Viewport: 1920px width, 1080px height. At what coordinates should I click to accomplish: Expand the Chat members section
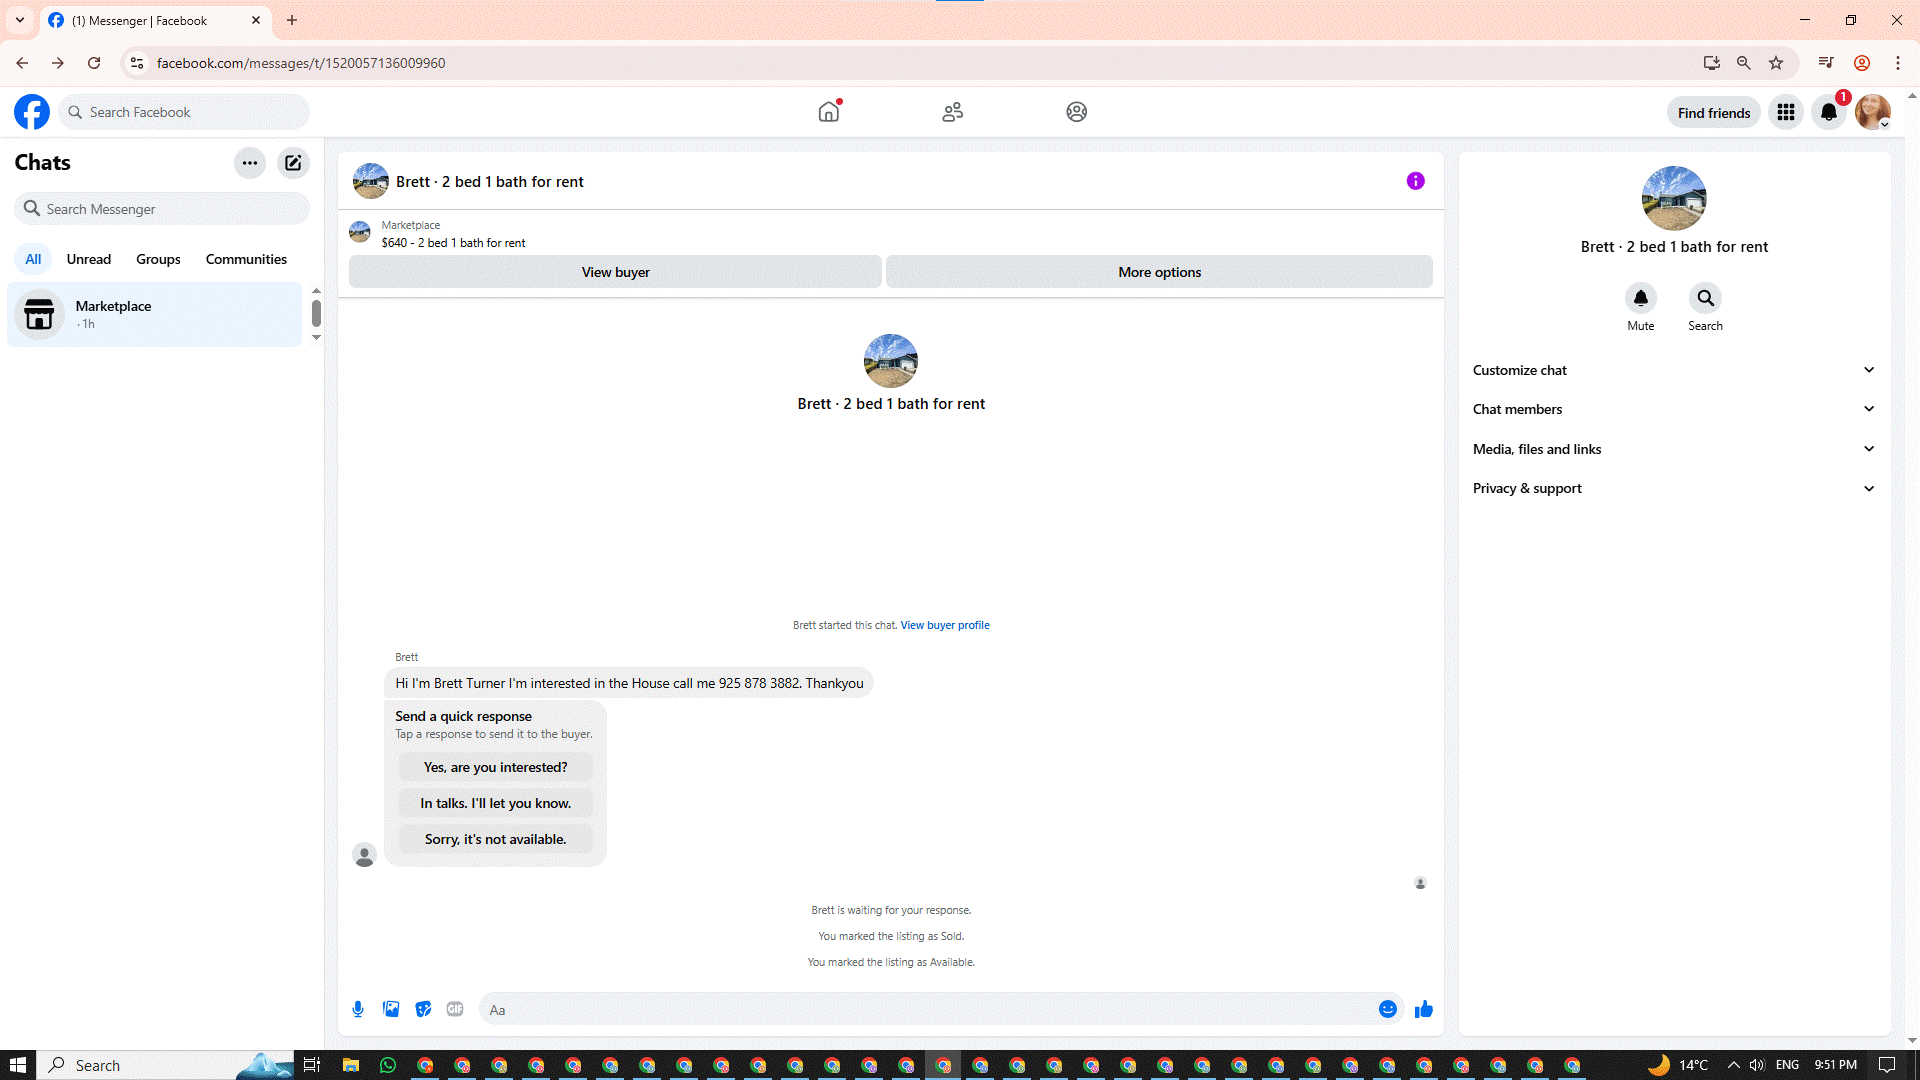(1674, 409)
